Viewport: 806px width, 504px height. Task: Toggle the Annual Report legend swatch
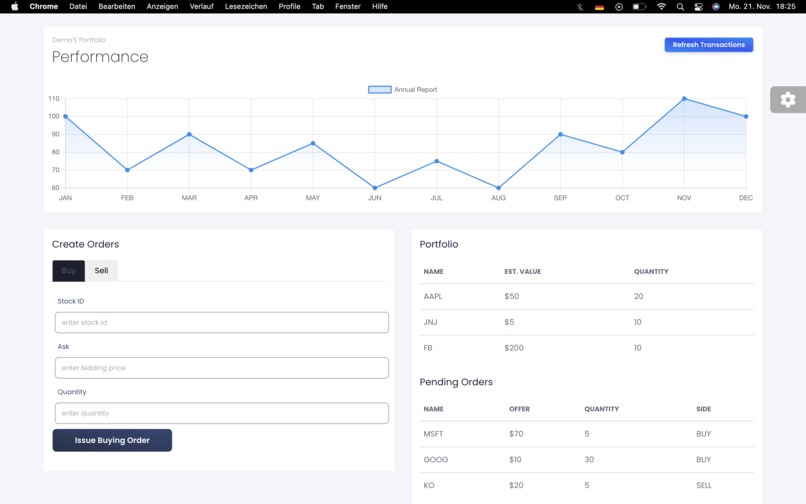point(379,89)
